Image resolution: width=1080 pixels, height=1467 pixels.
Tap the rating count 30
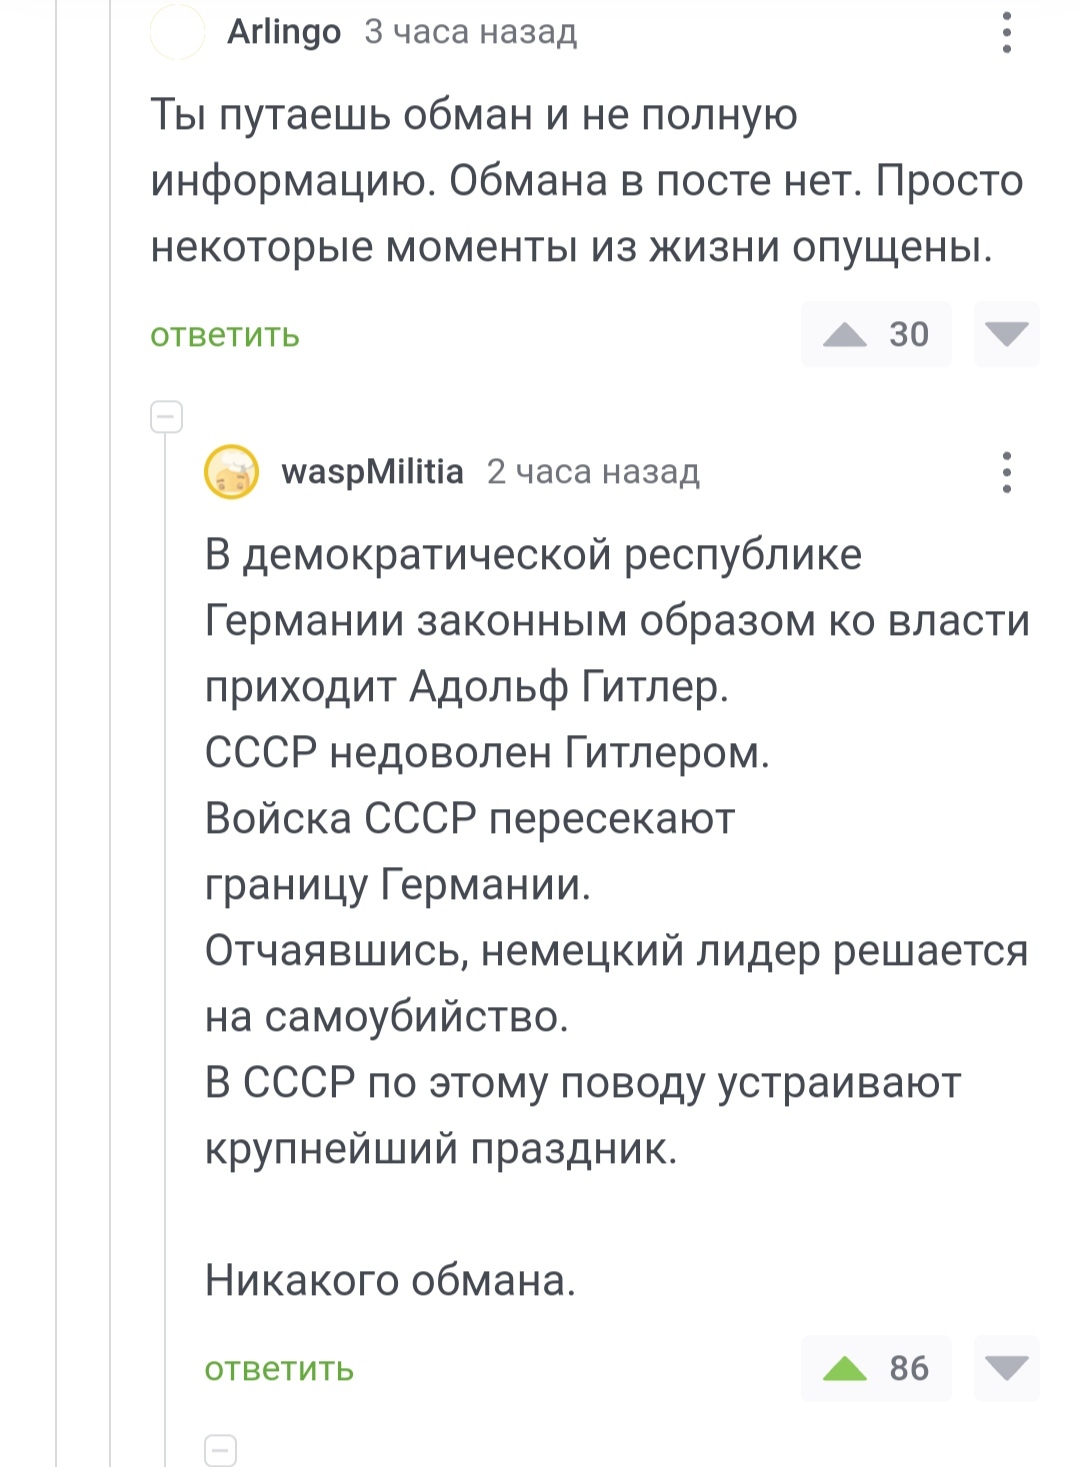coord(909,334)
